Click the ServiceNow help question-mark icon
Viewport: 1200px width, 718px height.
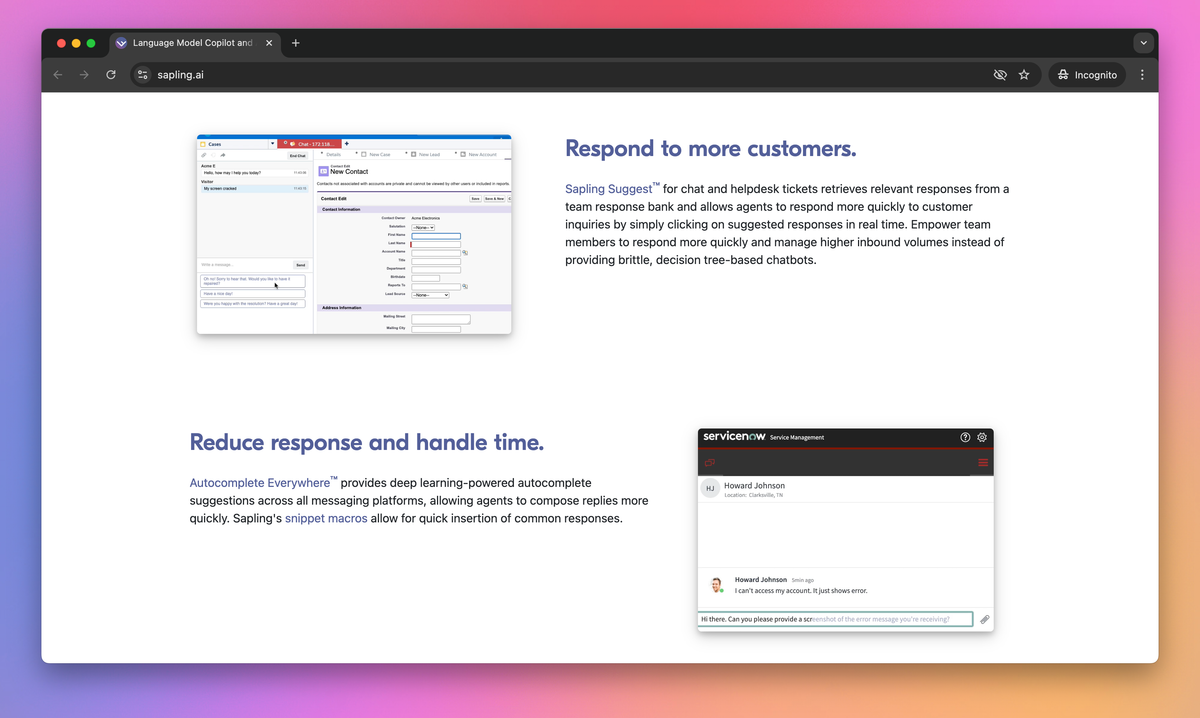[x=965, y=437]
